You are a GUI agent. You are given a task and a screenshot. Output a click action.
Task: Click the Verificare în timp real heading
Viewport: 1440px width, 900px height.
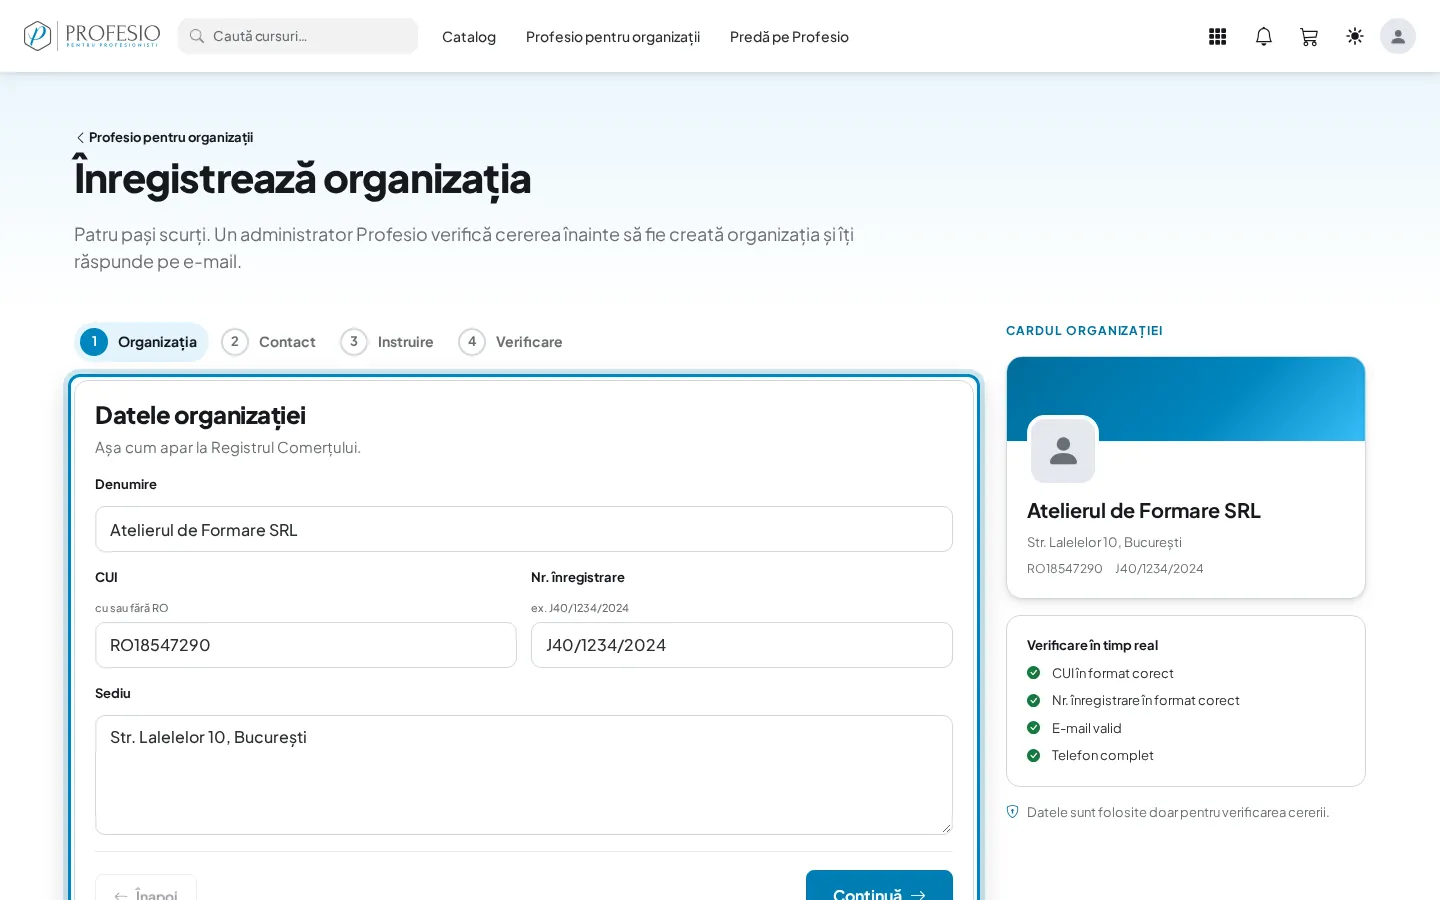coord(1092,645)
